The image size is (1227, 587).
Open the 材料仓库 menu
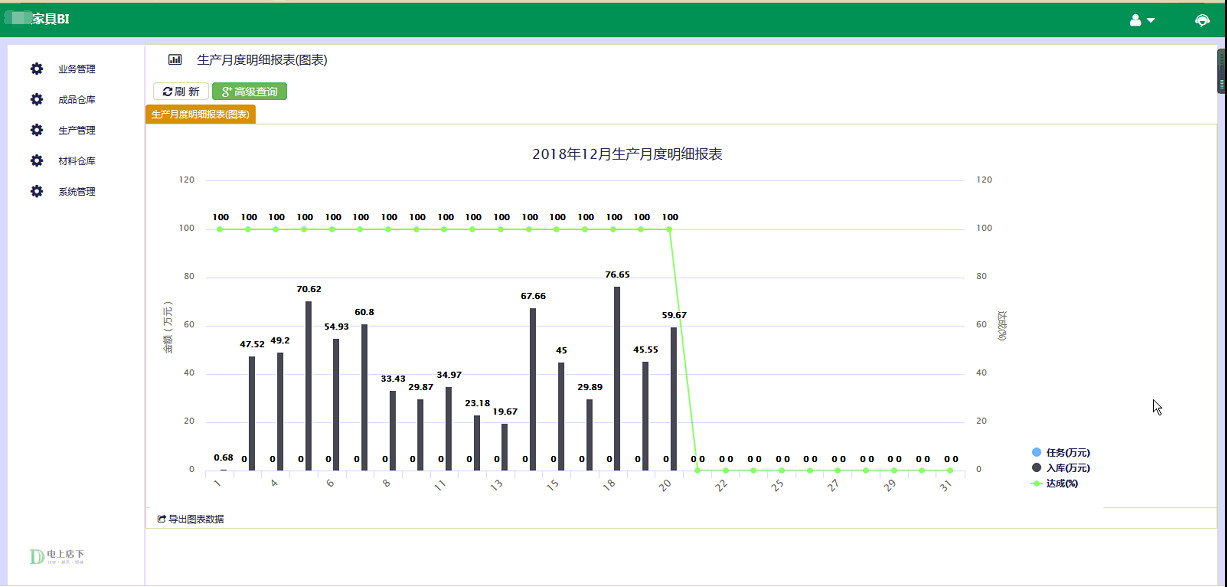[77, 160]
